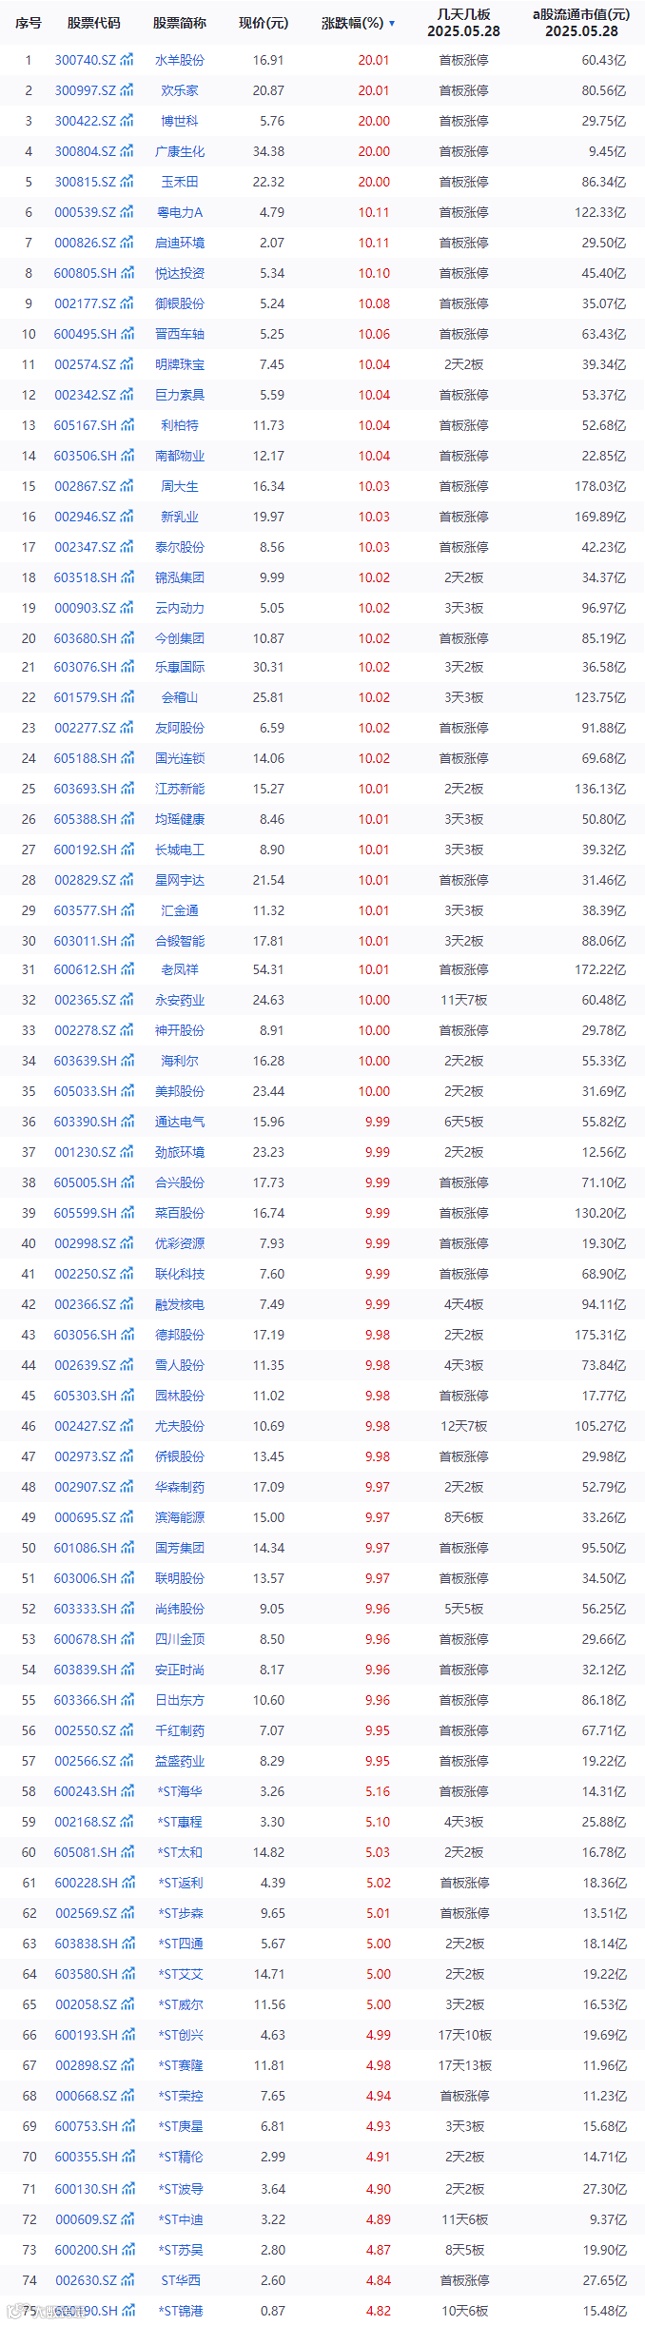Open stock name link 水羊股份

(180, 60)
